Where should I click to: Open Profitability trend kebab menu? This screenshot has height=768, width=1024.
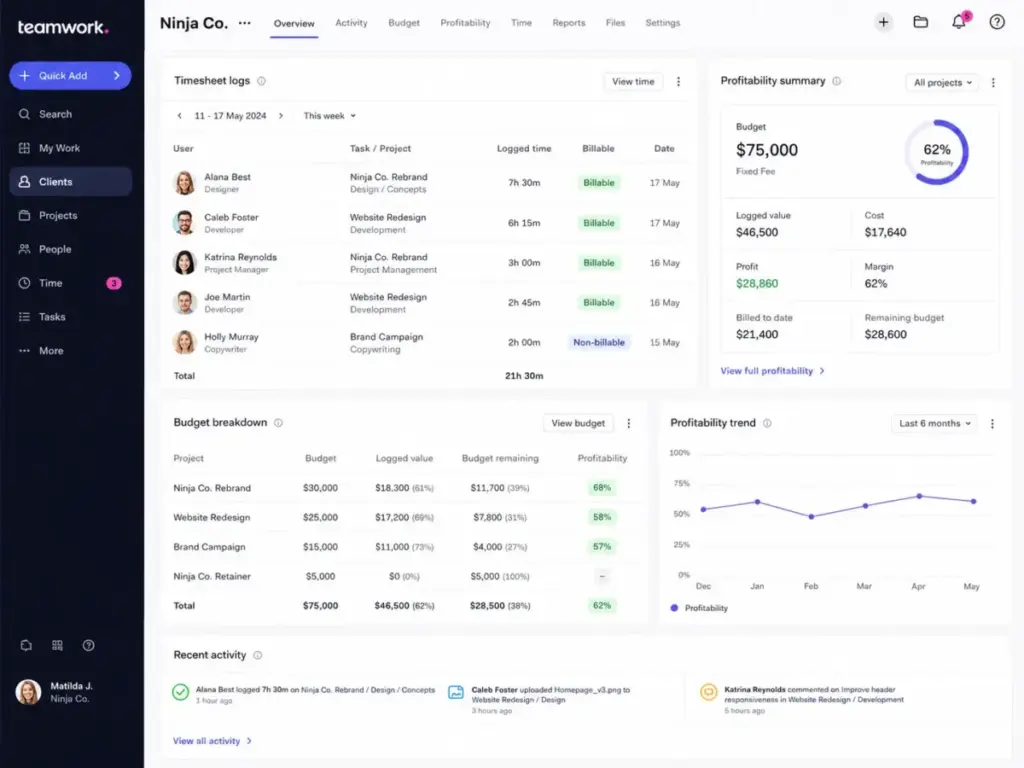tap(992, 423)
